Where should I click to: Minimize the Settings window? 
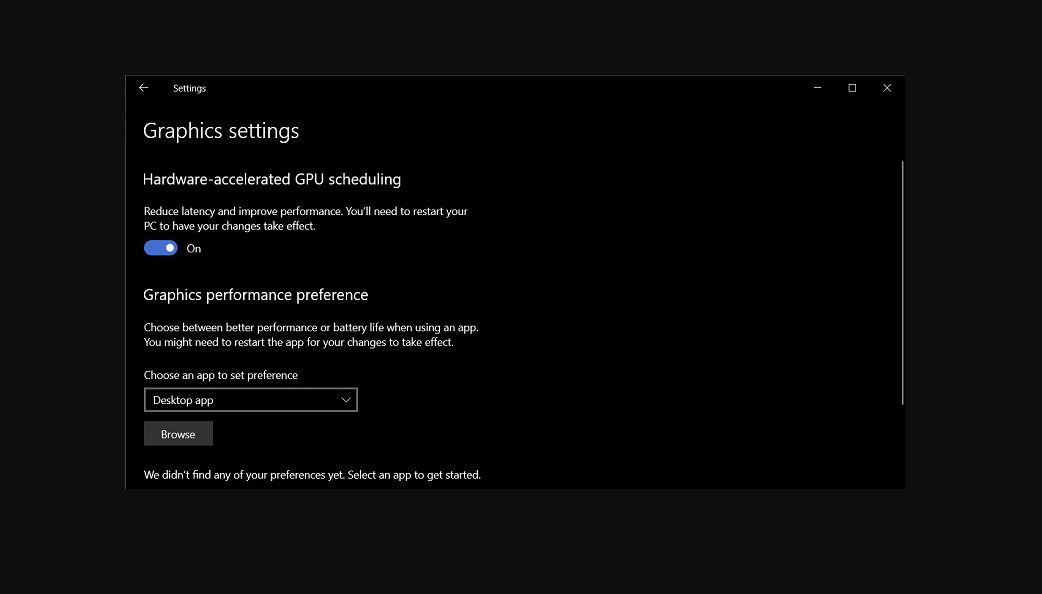pyautogui.click(x=817, y=88)
